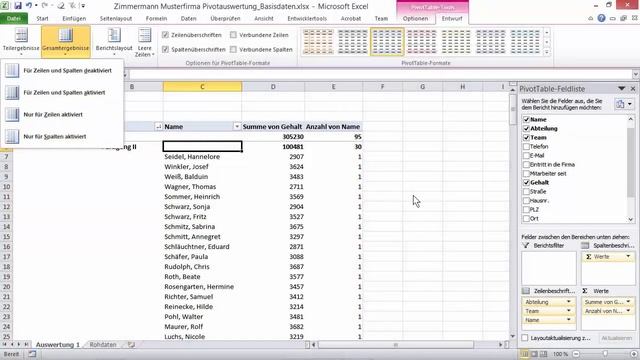The width and height of the screenshot is (640, 360).
Task: Open the Datei tab
Action: pos(14,18)
